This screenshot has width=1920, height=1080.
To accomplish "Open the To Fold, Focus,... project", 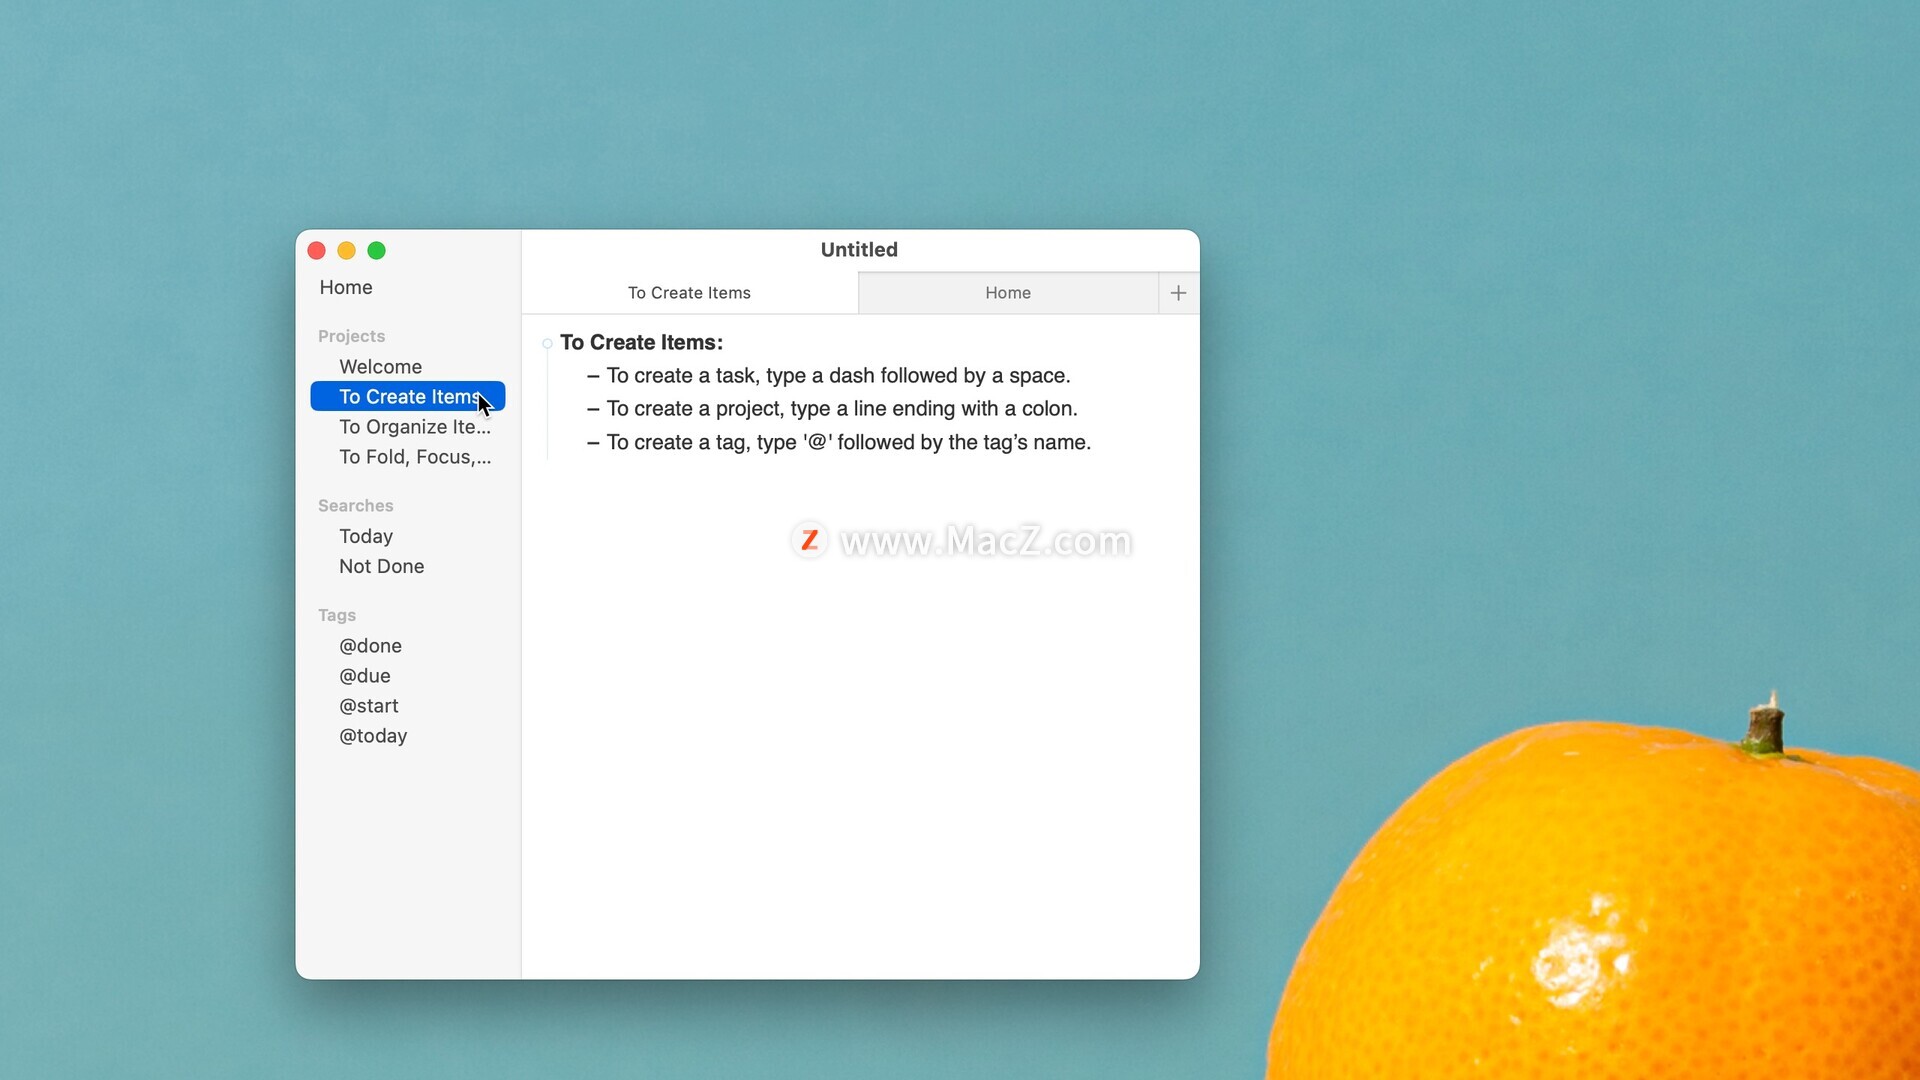I will pos(415,457).
